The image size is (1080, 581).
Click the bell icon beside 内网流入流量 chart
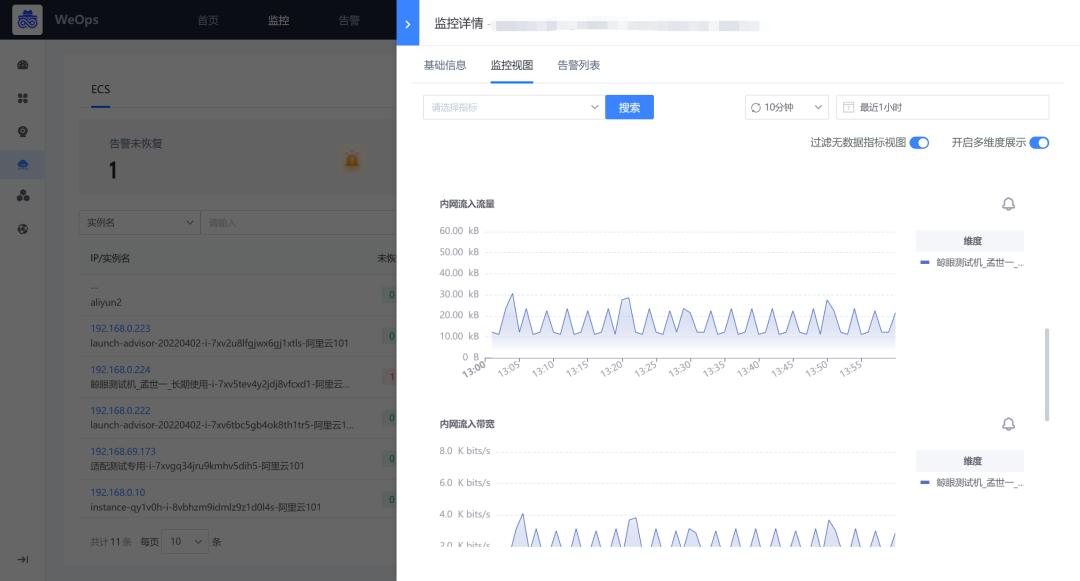pos(1008,203)
